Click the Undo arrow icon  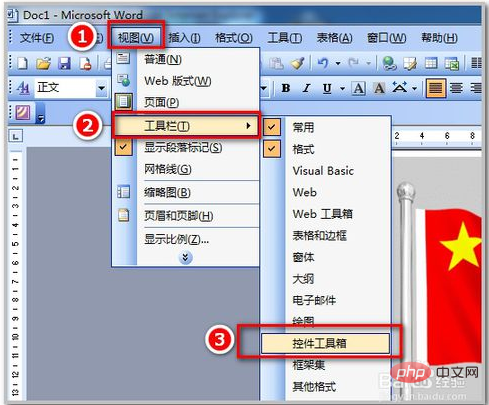pyautogui.click(x=322, y=63)
